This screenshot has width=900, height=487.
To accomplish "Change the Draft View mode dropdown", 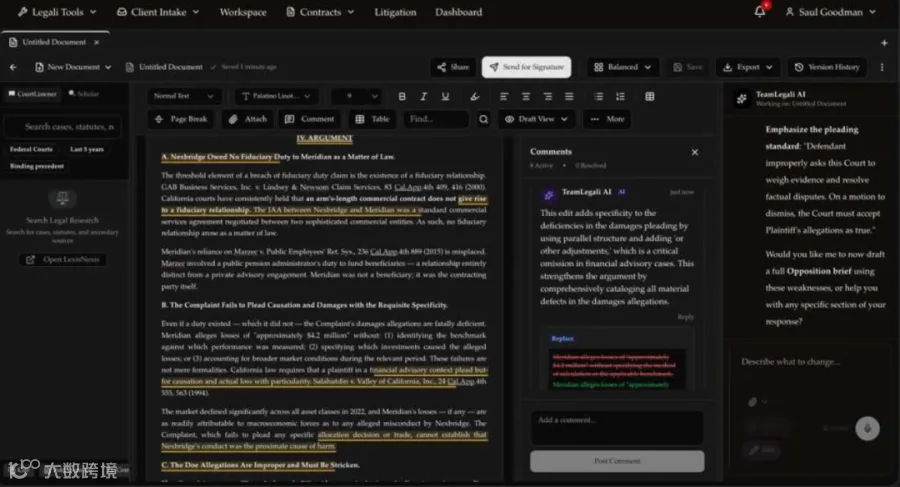I will click(x=536, y=119).
